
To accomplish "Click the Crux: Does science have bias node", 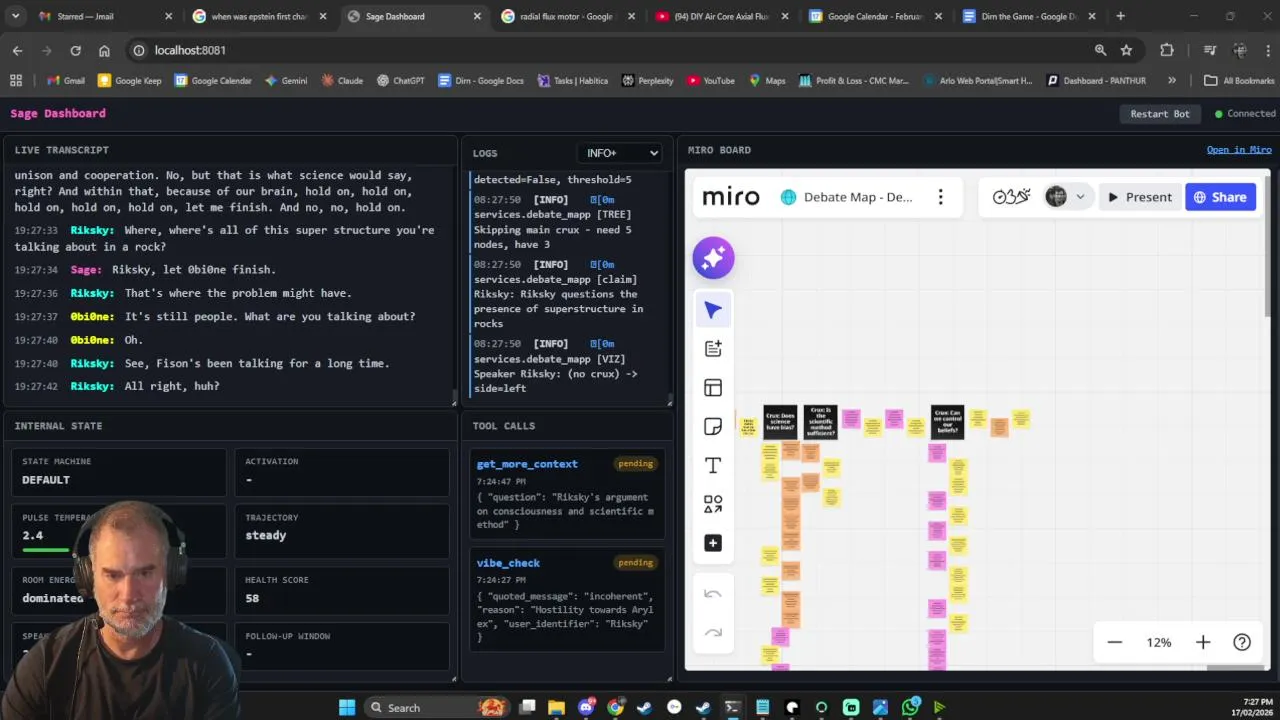I will pyautogui.click(x=780, y=422).
